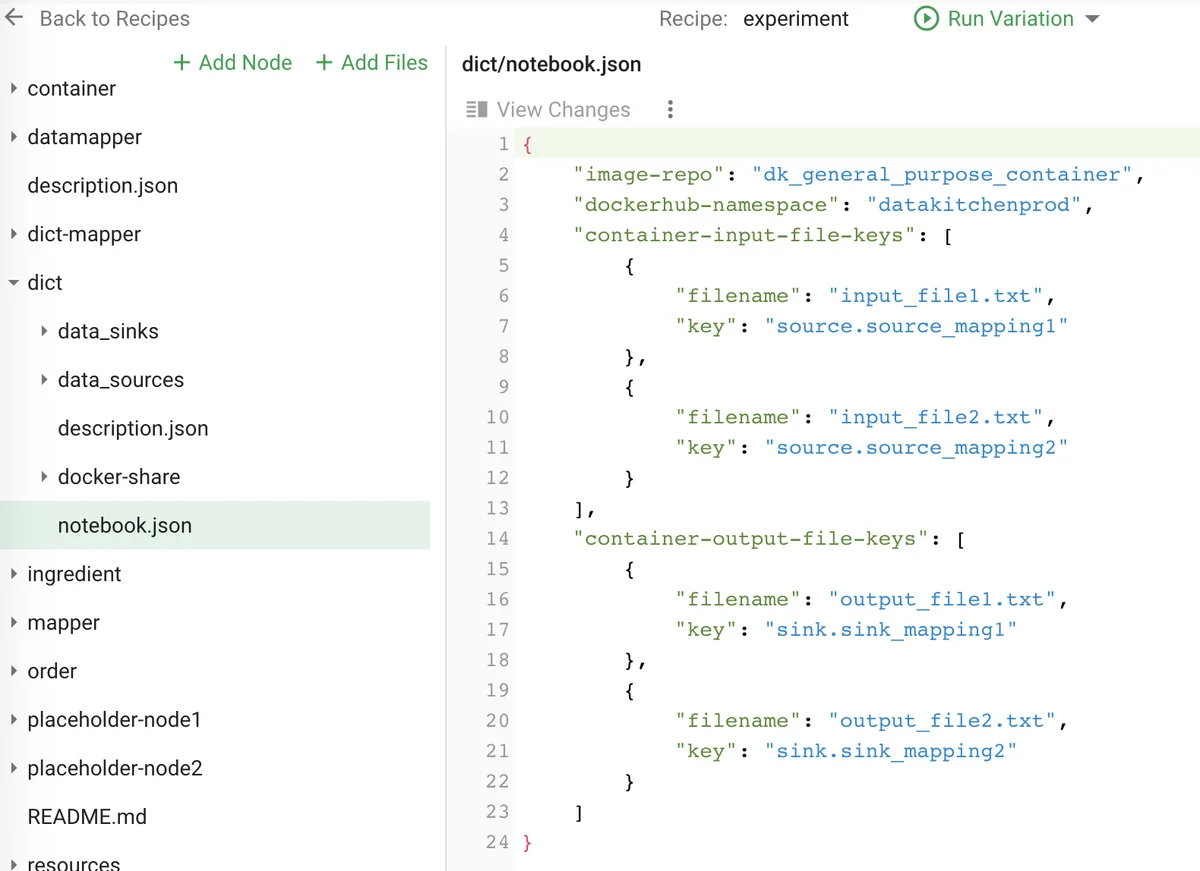The image size is (1200, 871).
Task: Expand the data_sinks folder
Action: point(44,331)
